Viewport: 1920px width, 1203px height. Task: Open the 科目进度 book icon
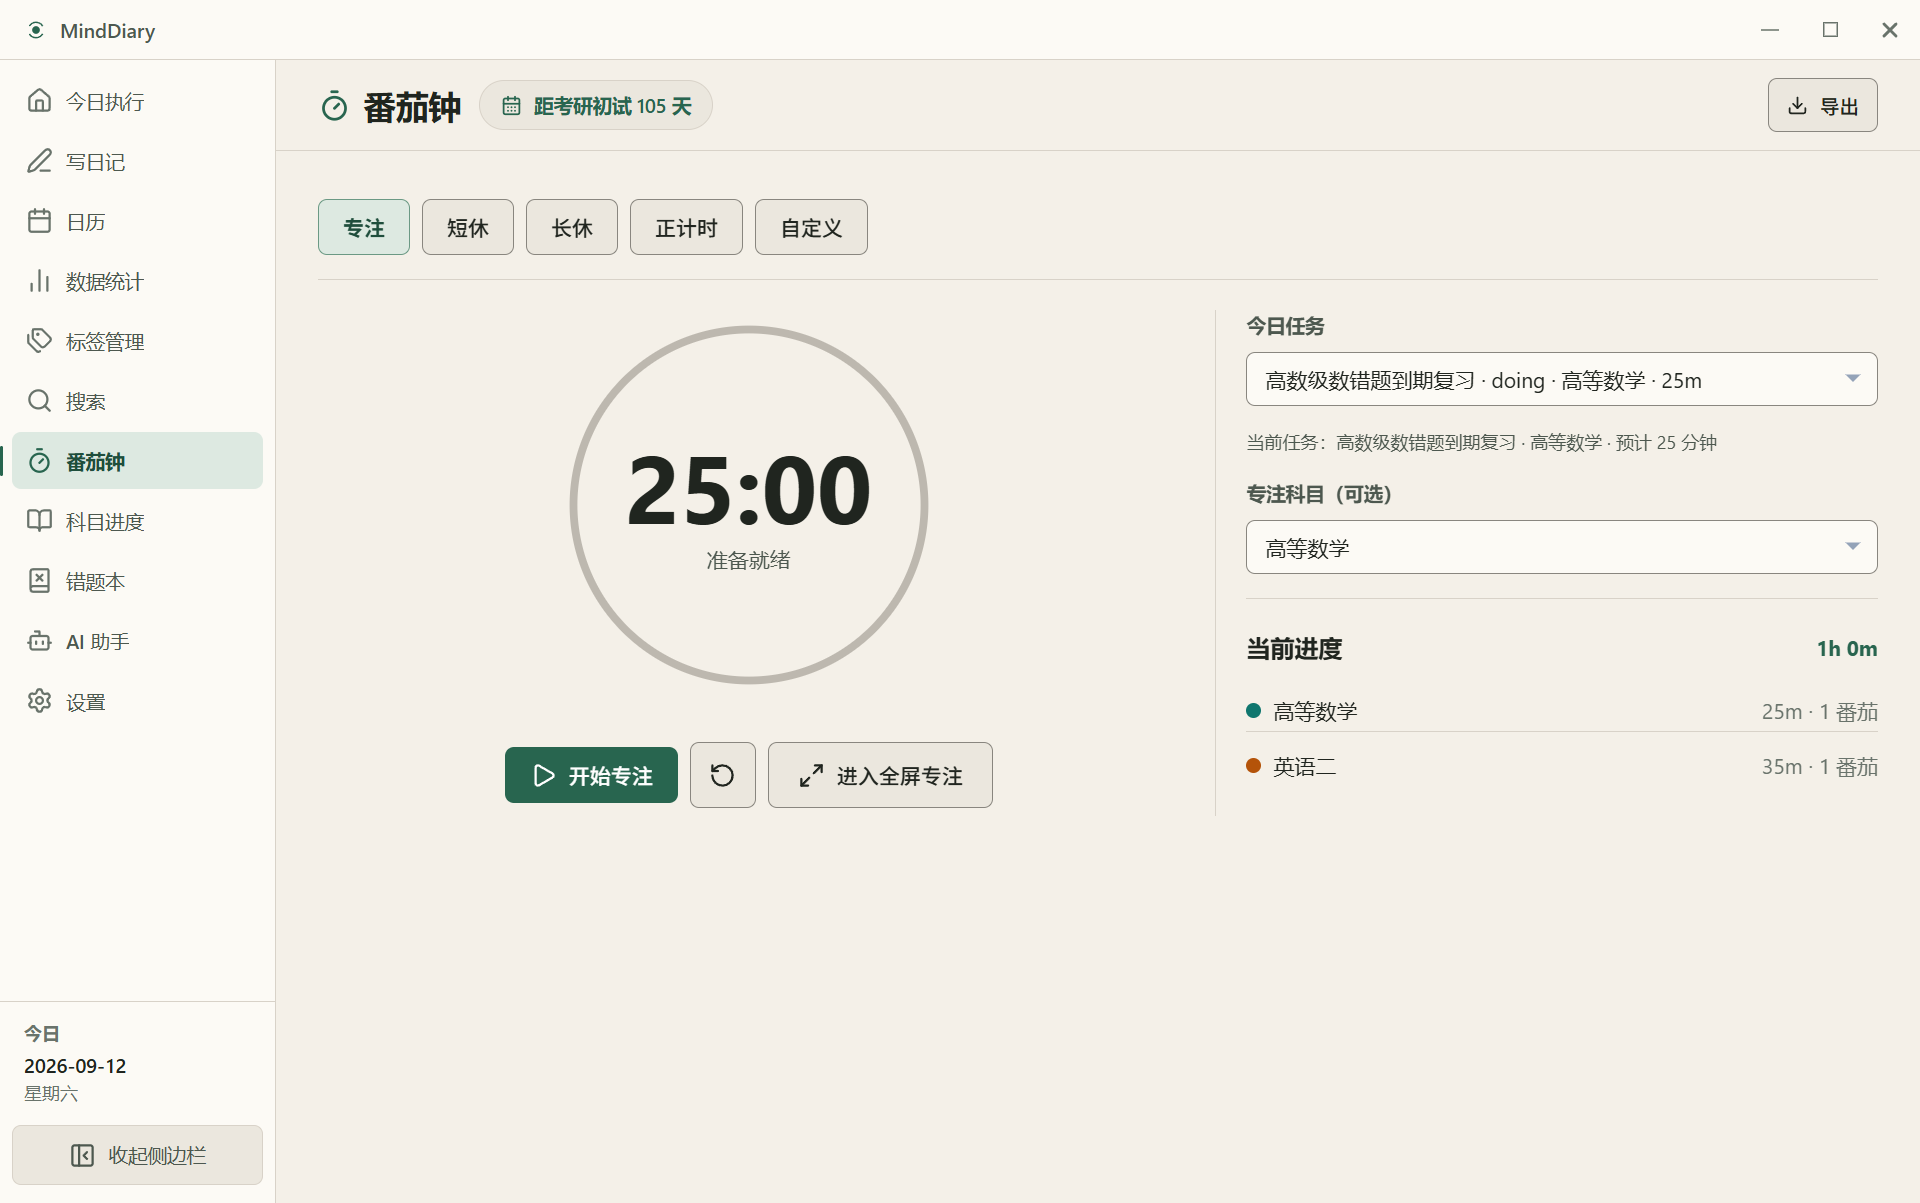39,521
